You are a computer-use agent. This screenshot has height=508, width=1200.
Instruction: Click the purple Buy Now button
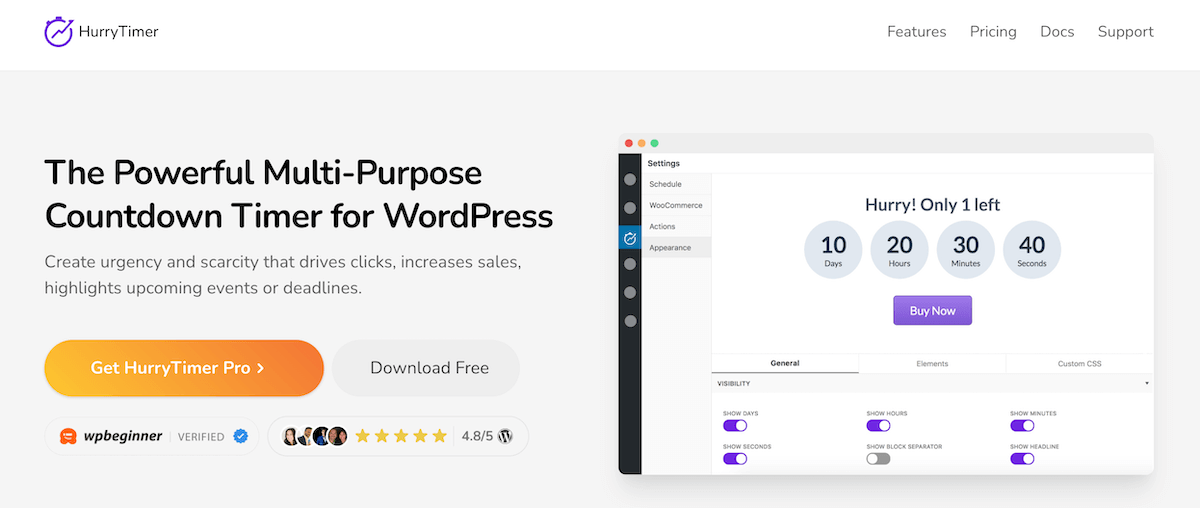(932, 311)
